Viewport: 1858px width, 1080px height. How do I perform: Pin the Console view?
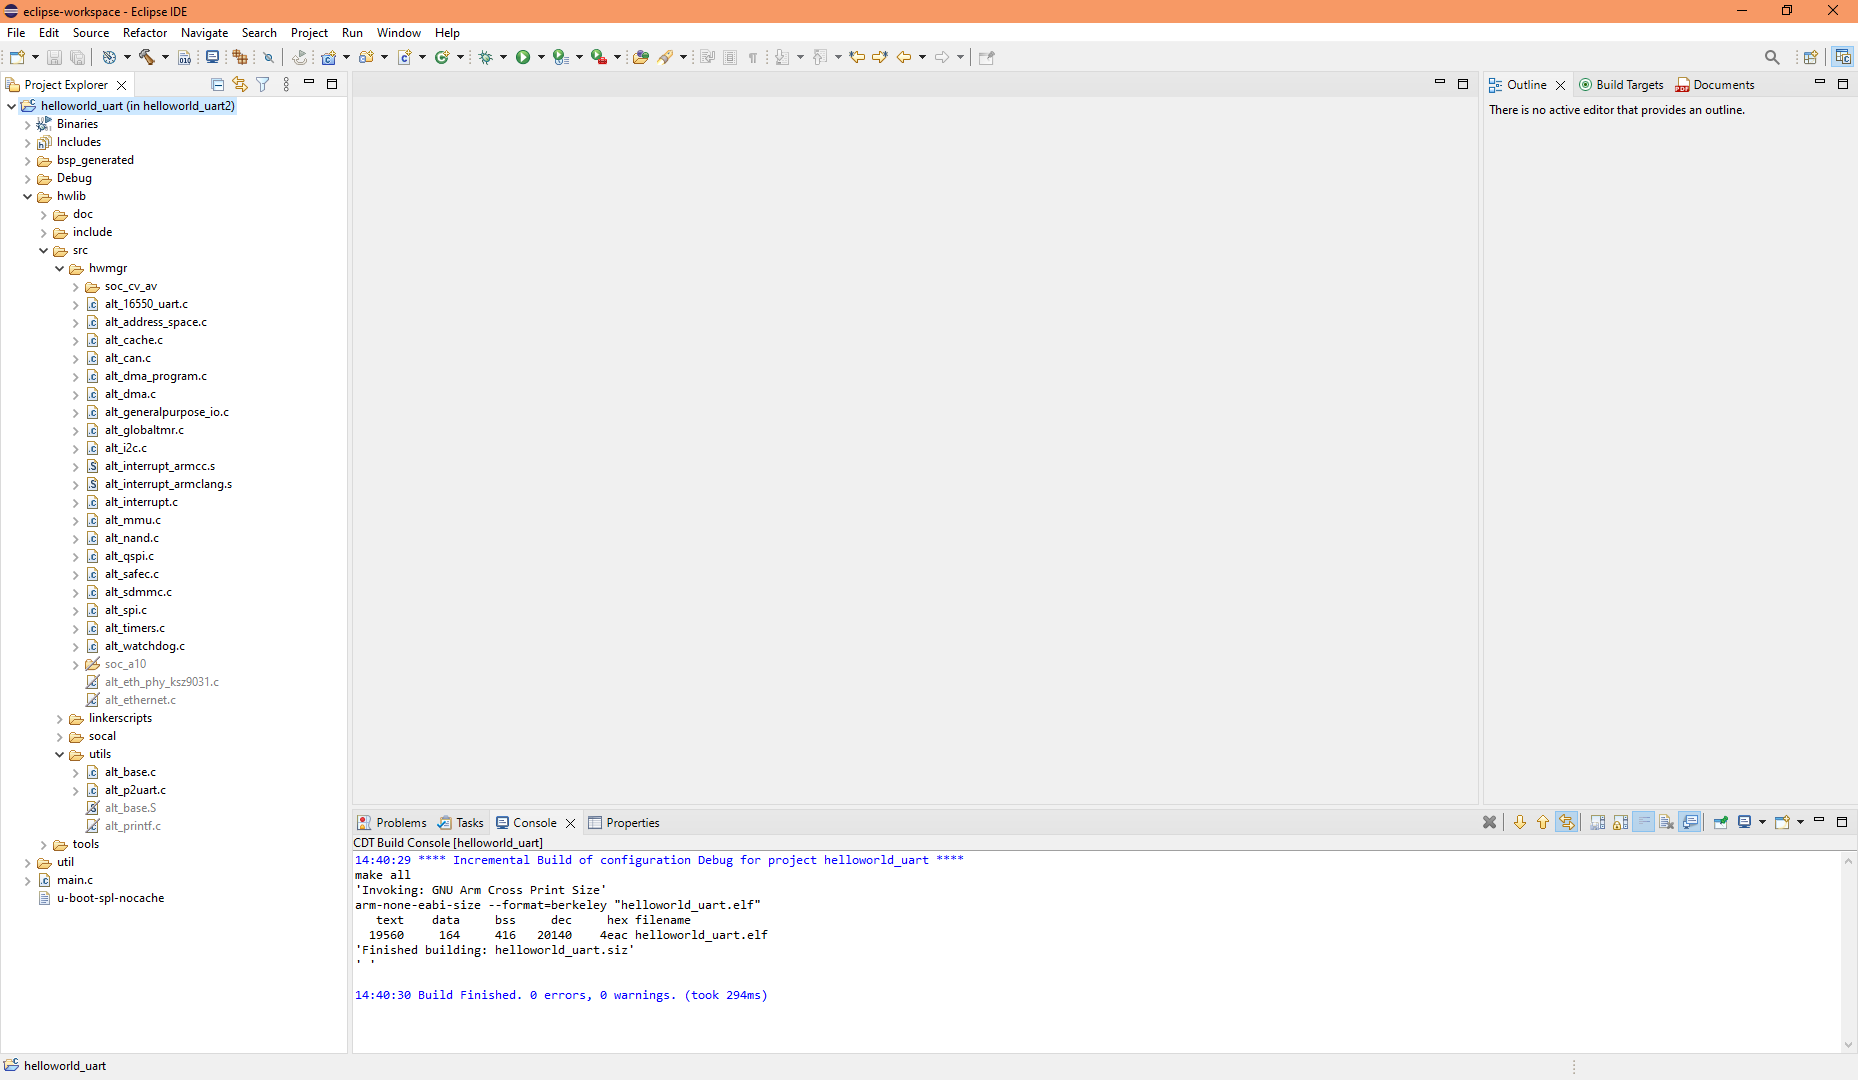pos(1721,822)
